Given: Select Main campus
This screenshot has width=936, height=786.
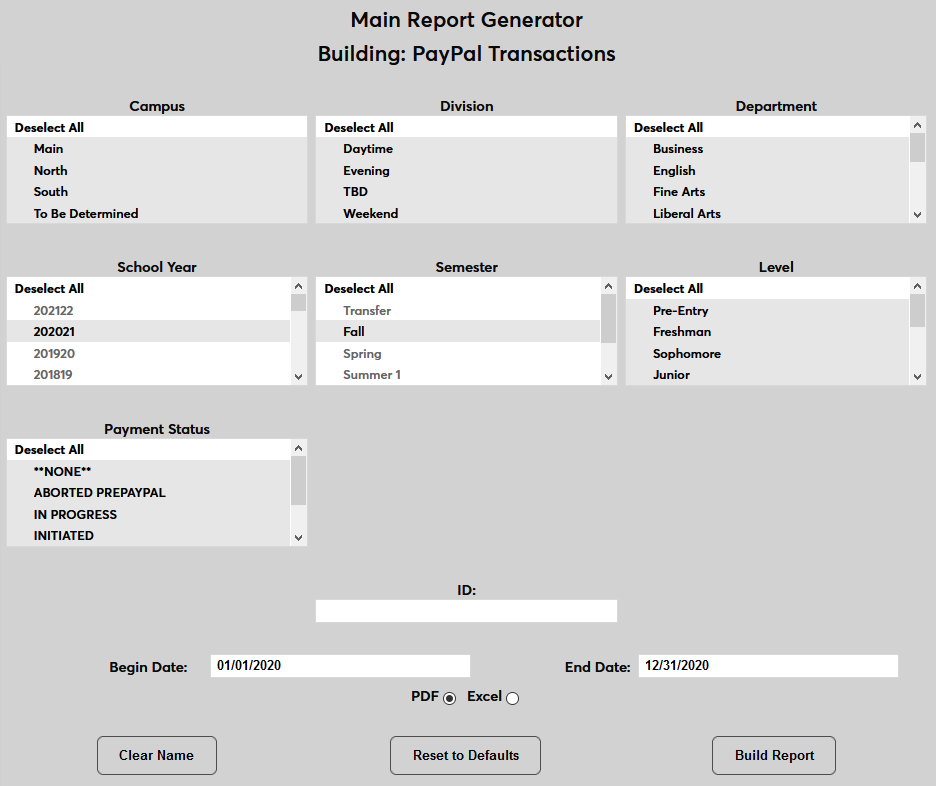Looking at the screenshot, I should [x=156, y=149].
